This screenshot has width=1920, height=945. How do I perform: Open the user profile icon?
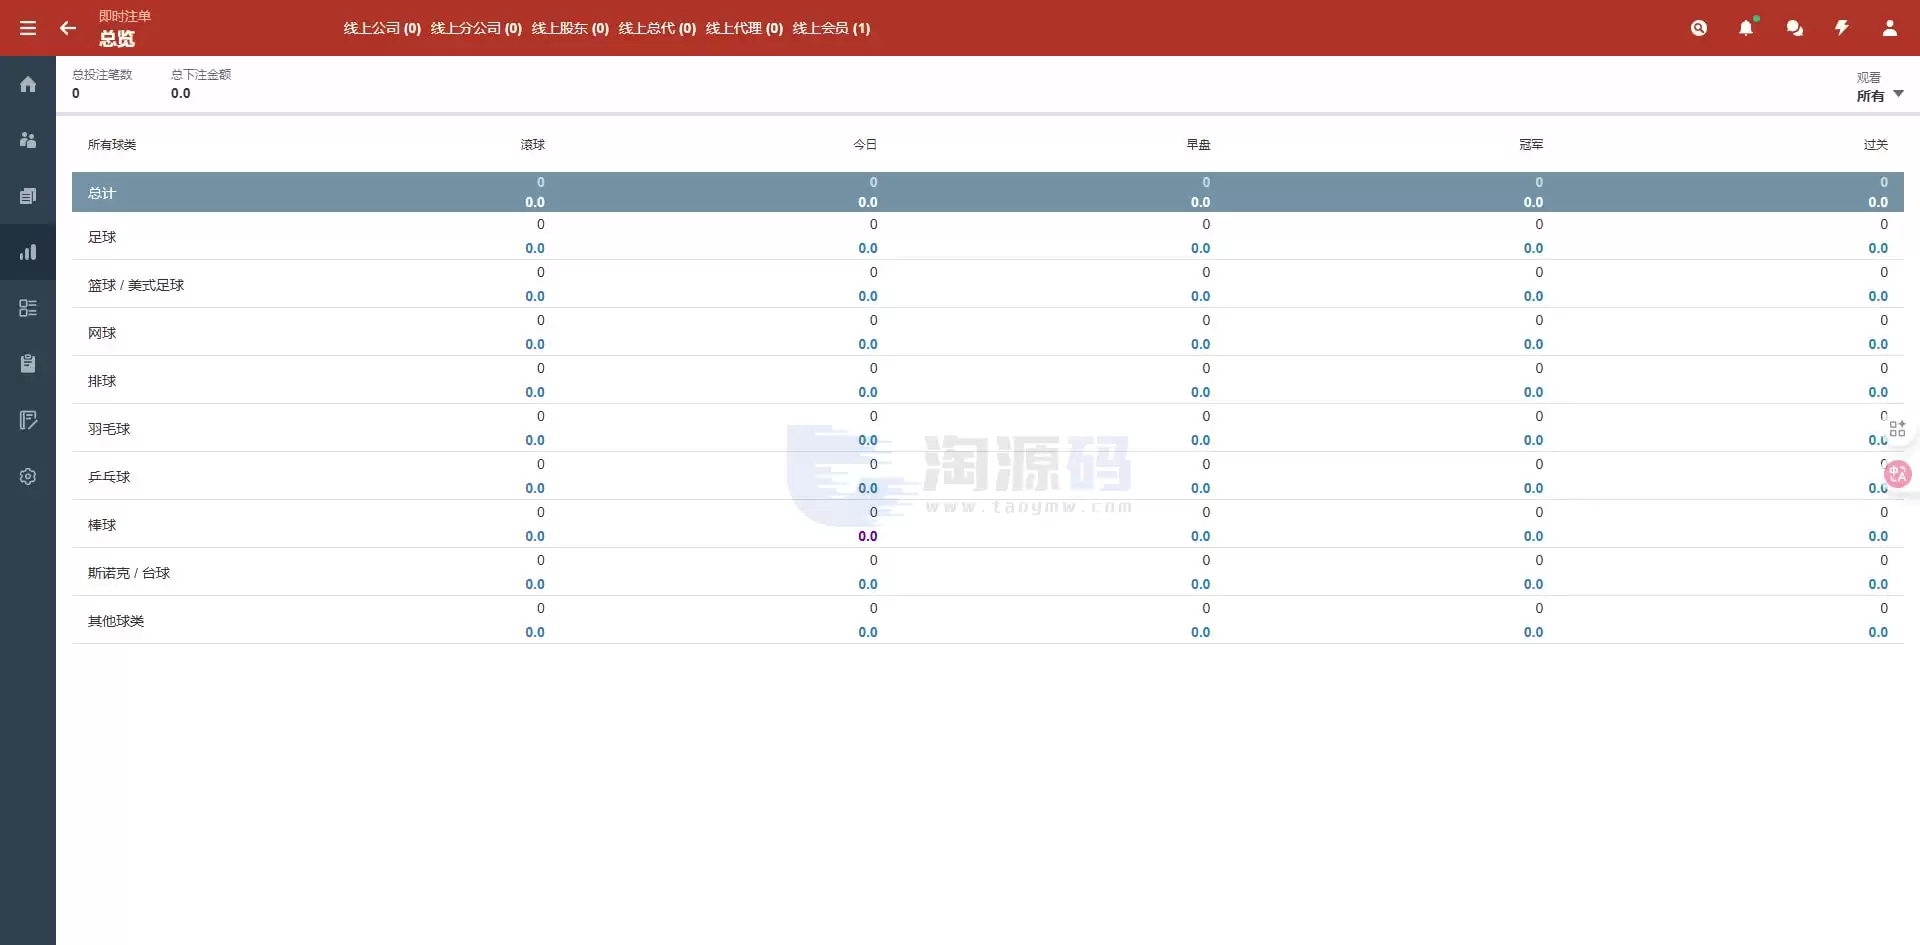click(x=1890, y=28)
